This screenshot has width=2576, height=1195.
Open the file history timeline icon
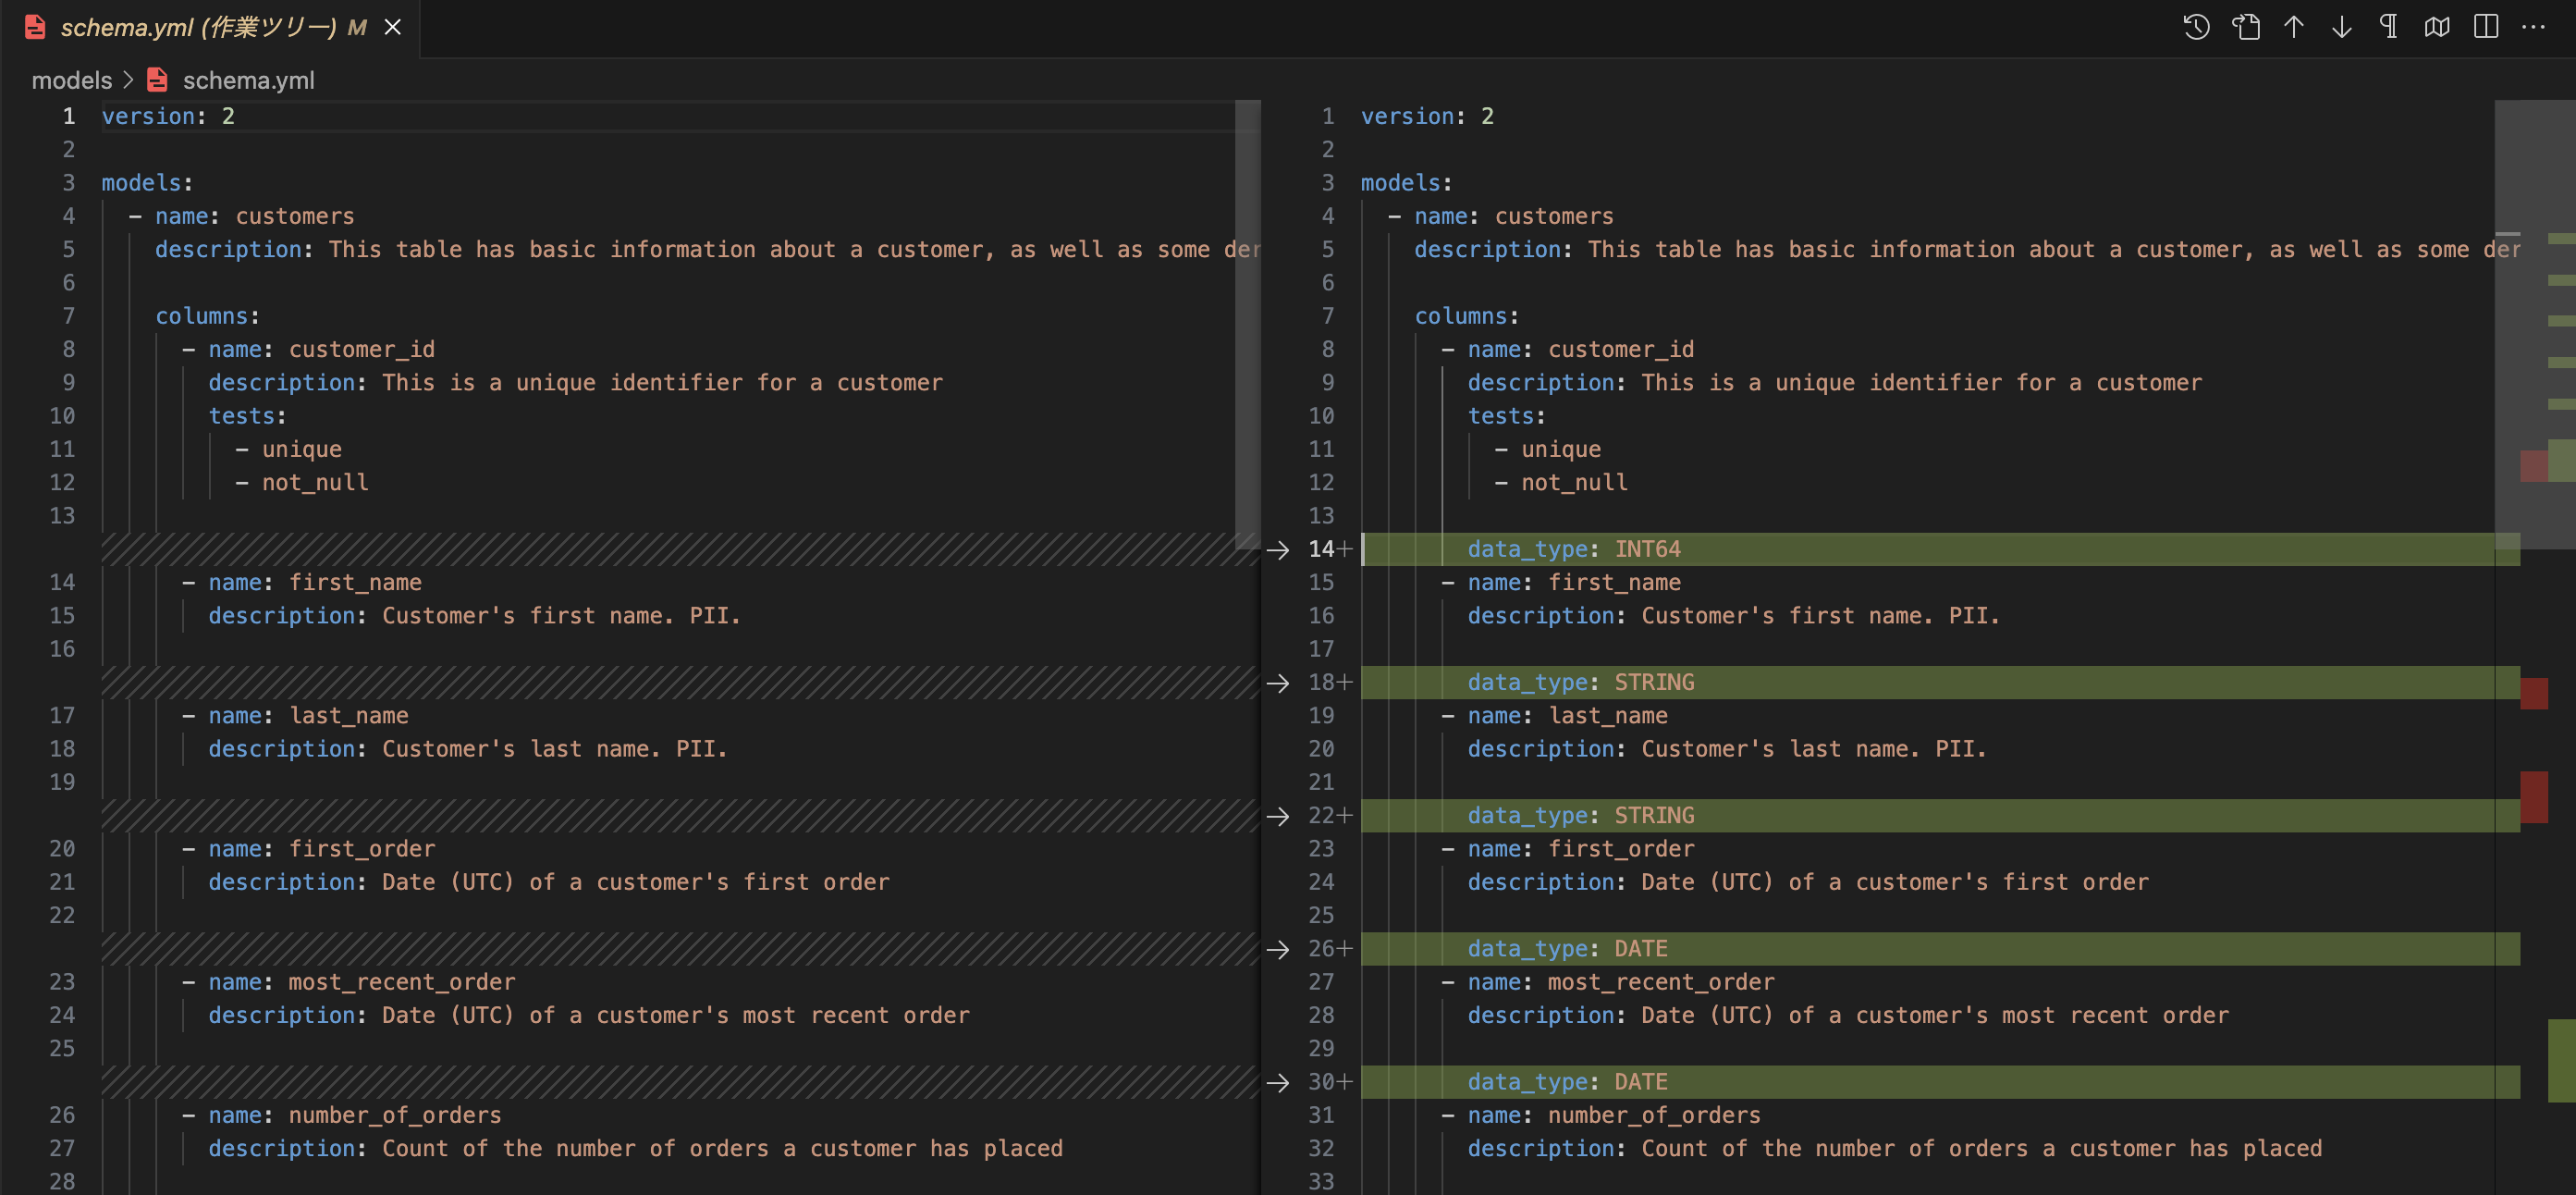(2196, 27)
